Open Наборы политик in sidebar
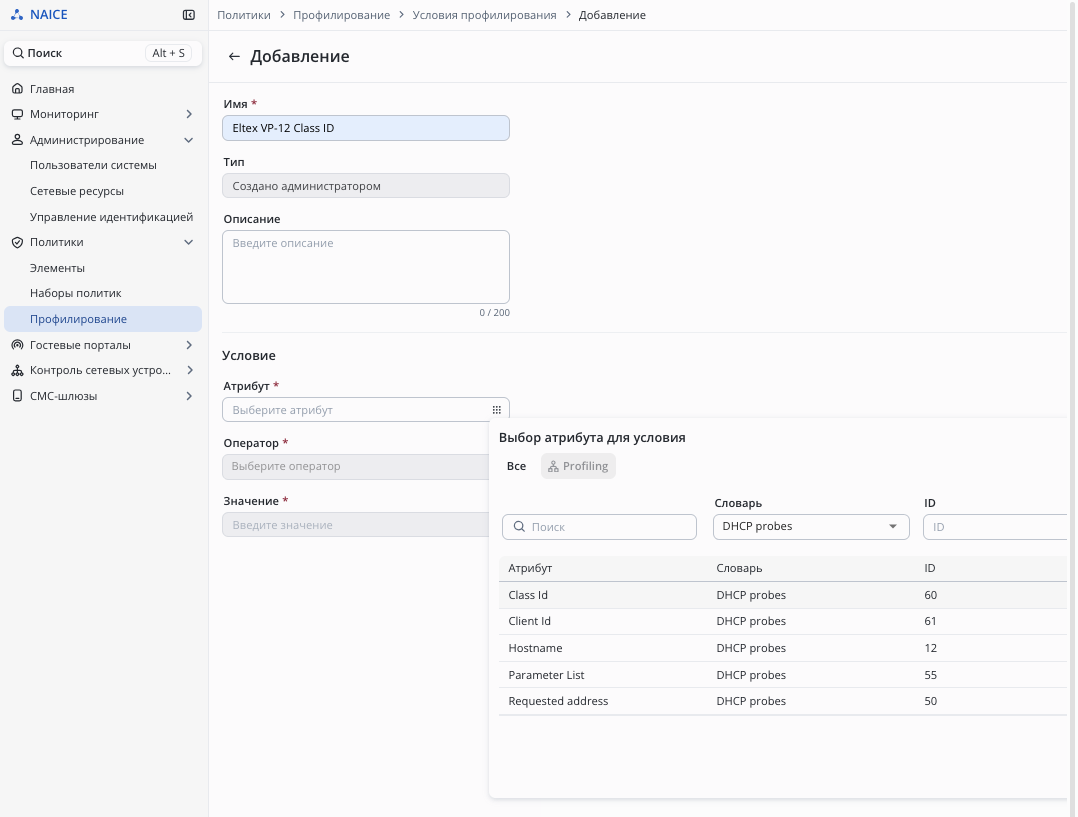This screenshot has width=1078, height=817. tap(75, 293)
